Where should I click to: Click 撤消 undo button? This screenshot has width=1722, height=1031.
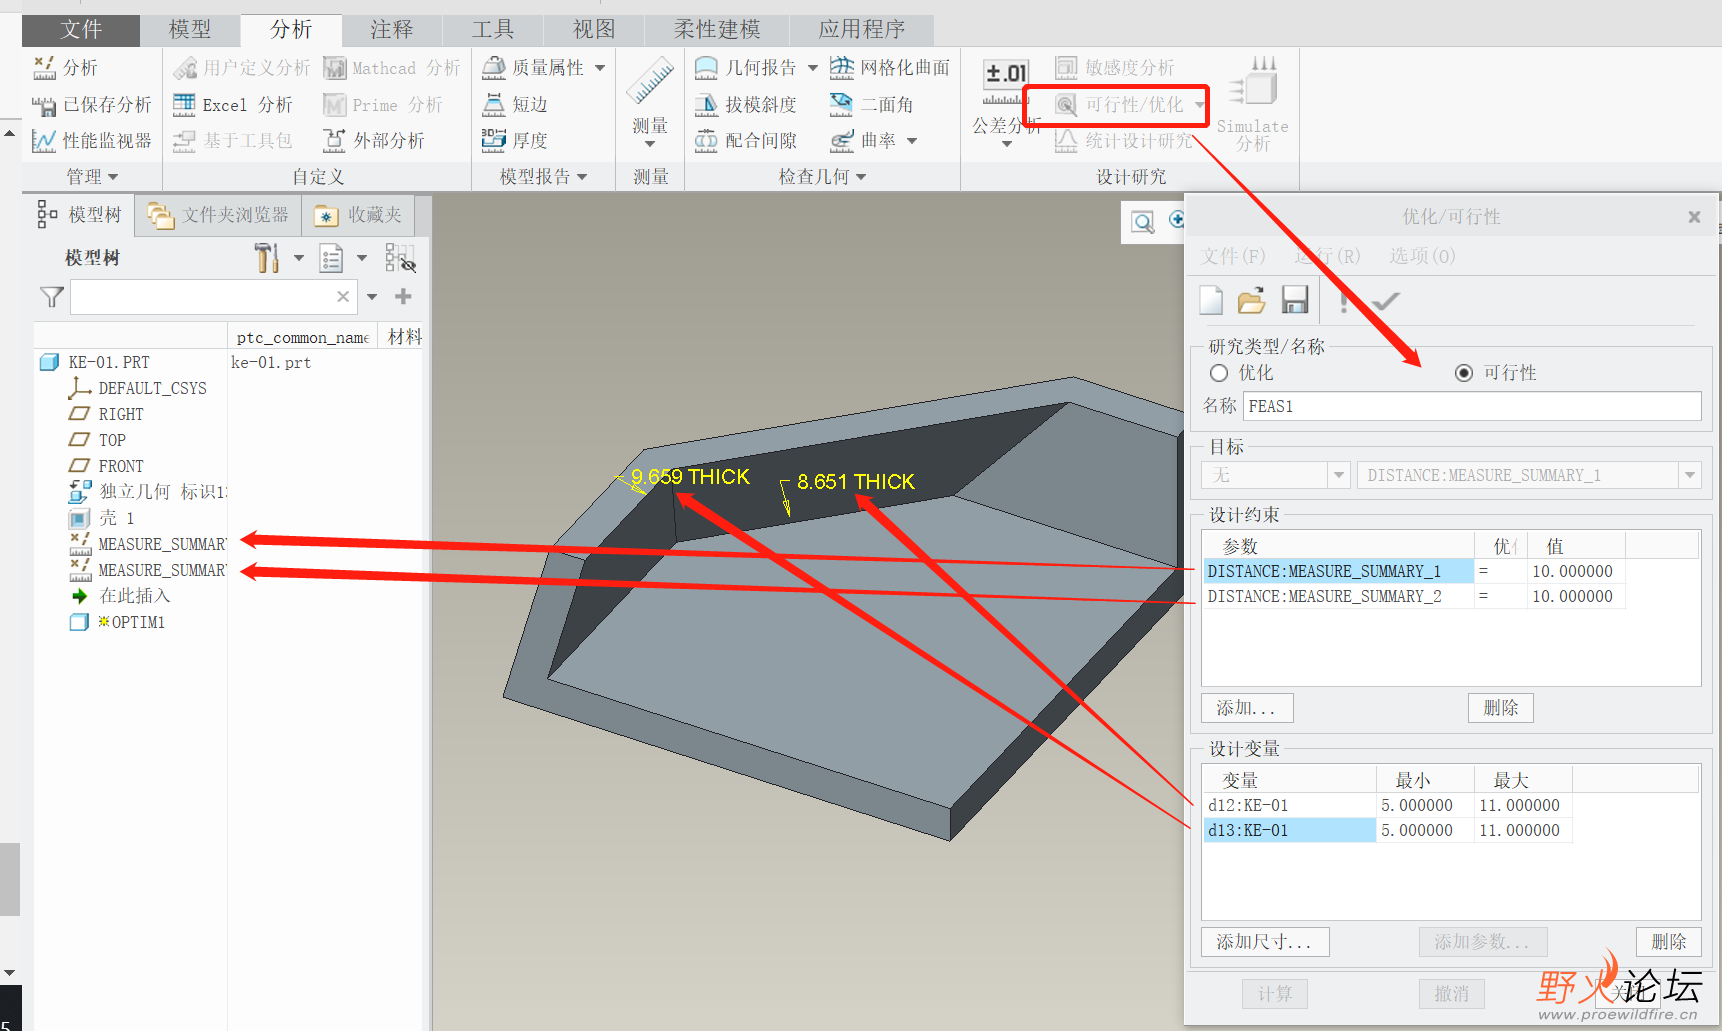(1452, 994)
